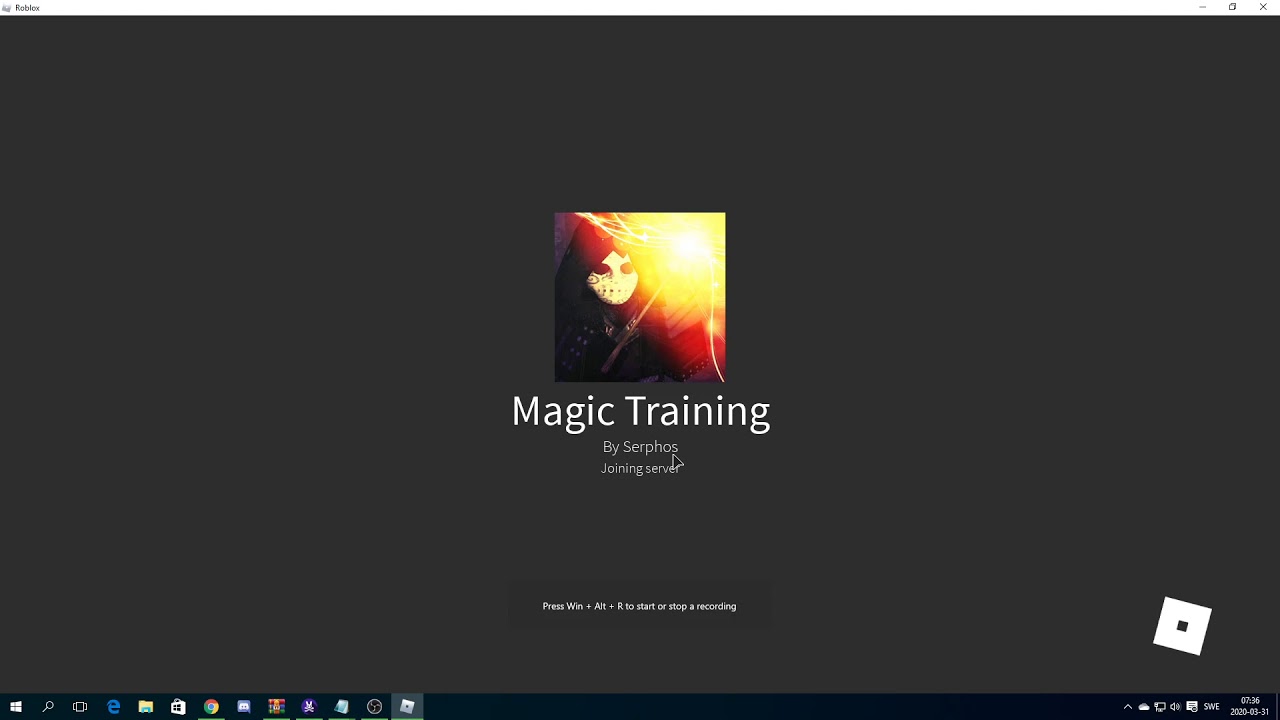
Task: Show hidden system tray icons
Action: click(x=1128, y=707)
